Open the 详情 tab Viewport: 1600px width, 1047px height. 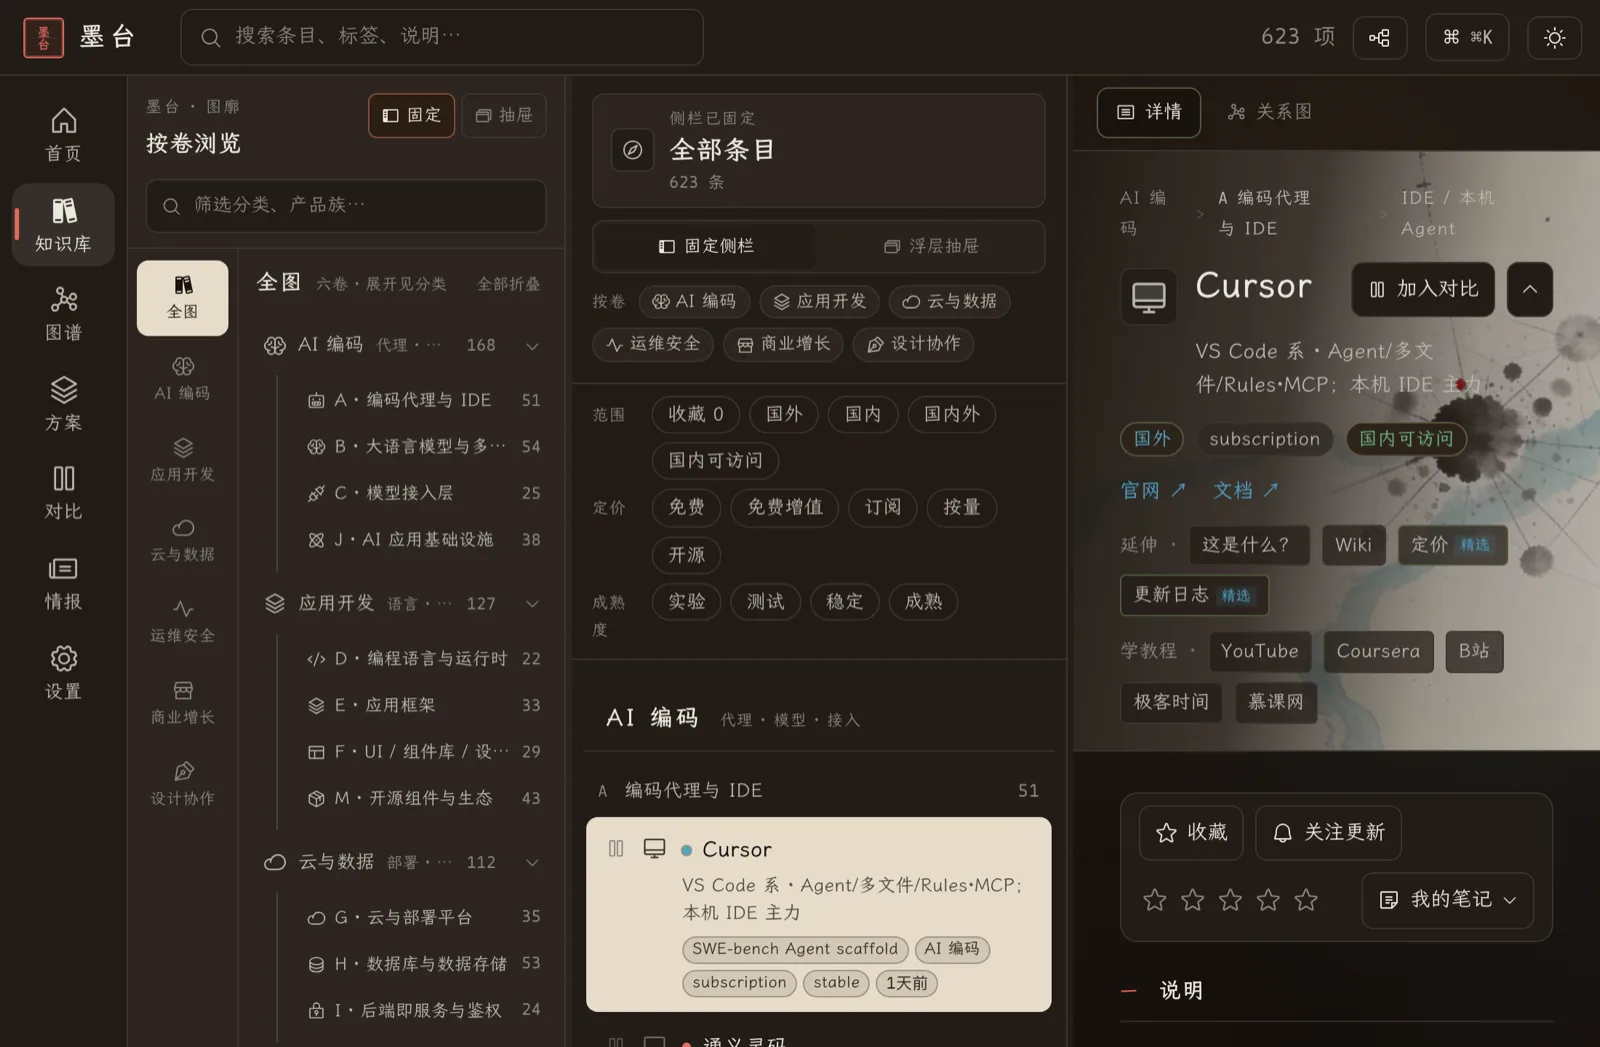click(1148, 112)
